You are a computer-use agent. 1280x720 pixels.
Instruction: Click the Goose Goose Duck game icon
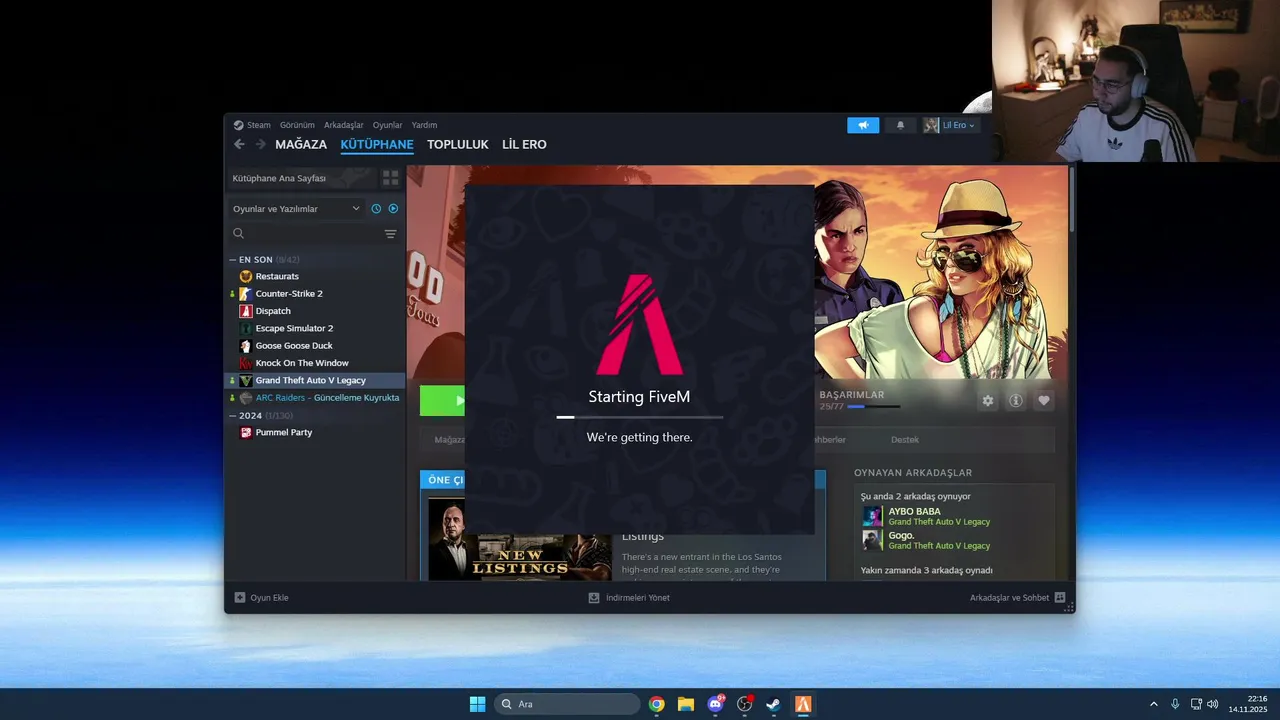[x=246, y=346]
